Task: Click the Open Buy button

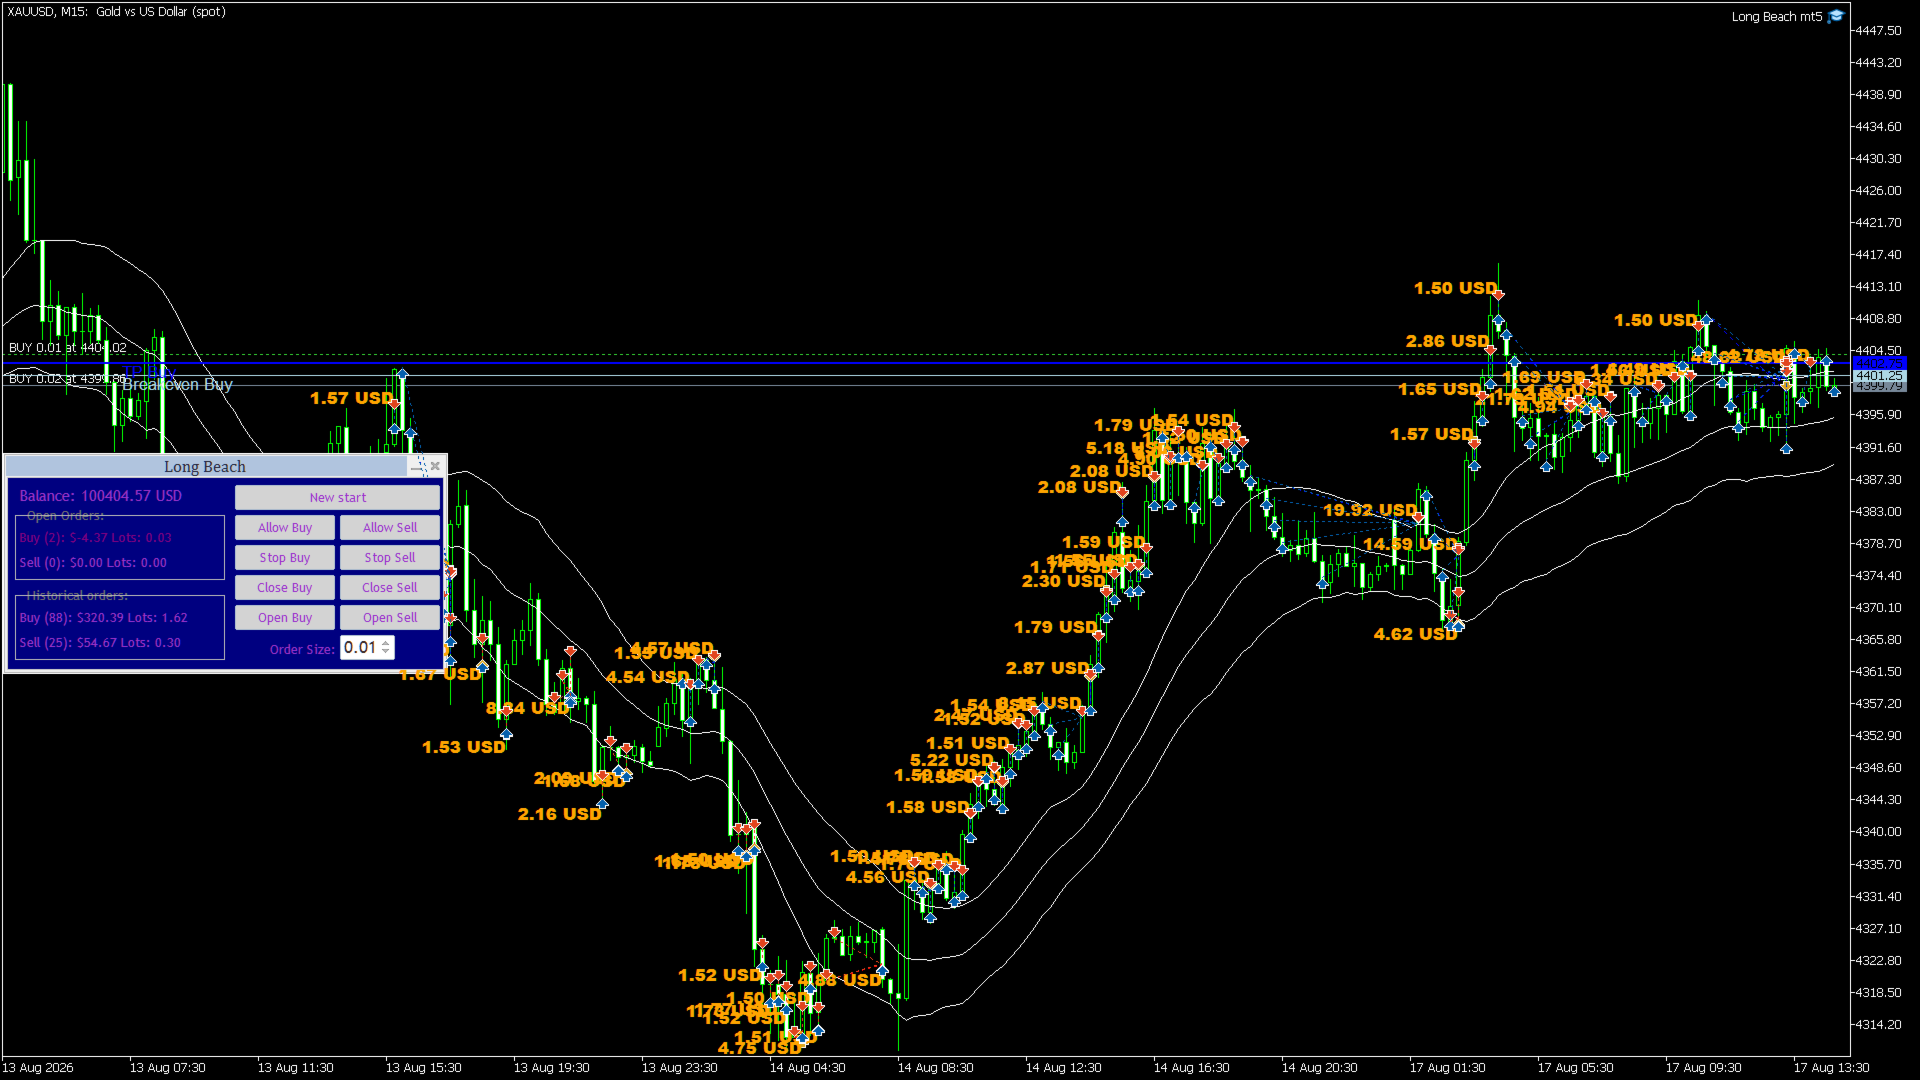Action: tap(285, 617)
